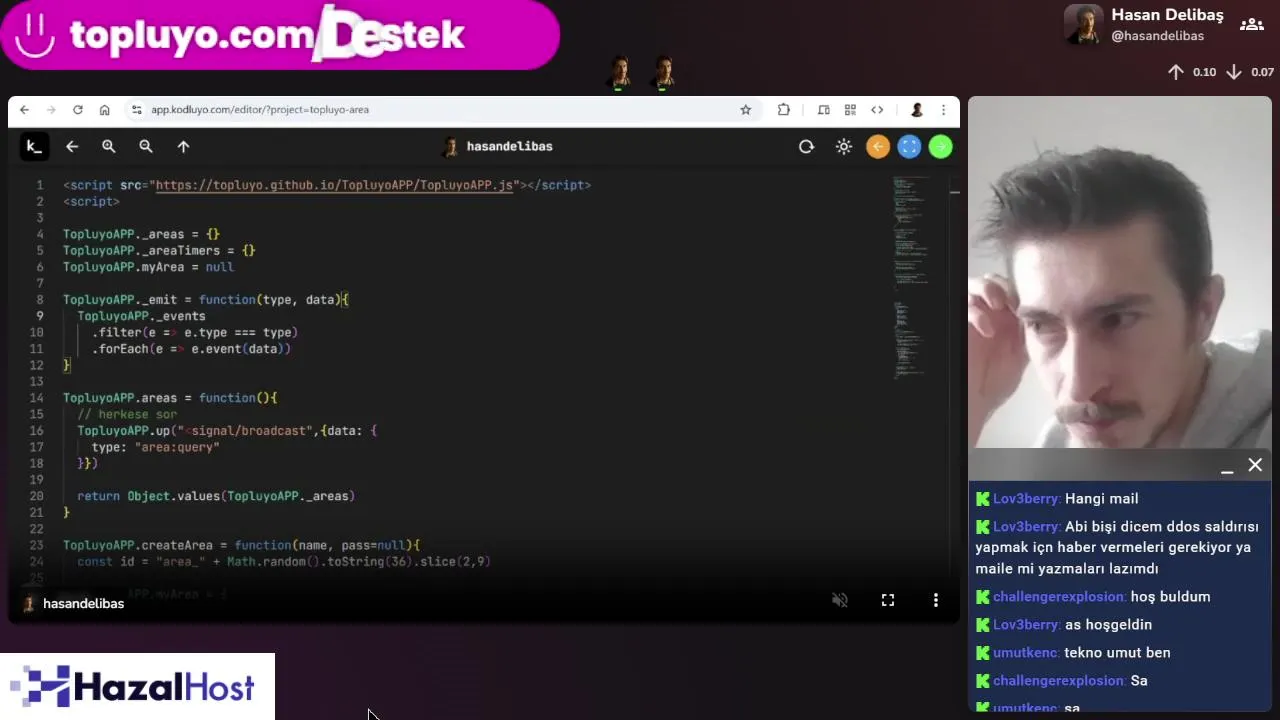Click 'type: "area:query"' on line 17
Viewport: 1280px width, 720px height.
click(155, 447)
